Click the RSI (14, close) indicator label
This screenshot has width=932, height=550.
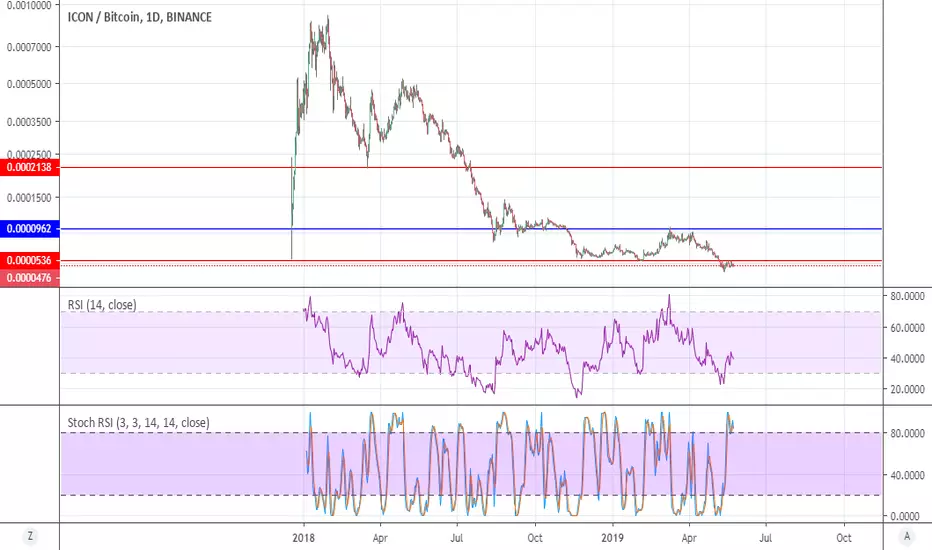point(102,305)
